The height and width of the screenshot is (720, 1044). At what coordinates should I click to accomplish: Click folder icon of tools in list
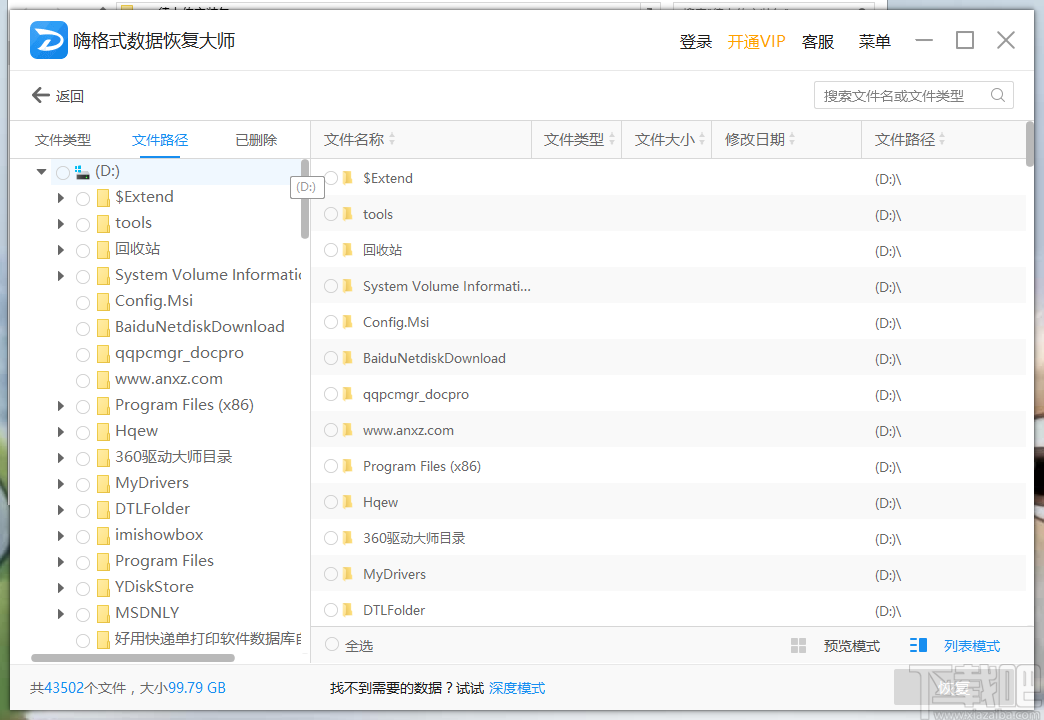[348, 214]
